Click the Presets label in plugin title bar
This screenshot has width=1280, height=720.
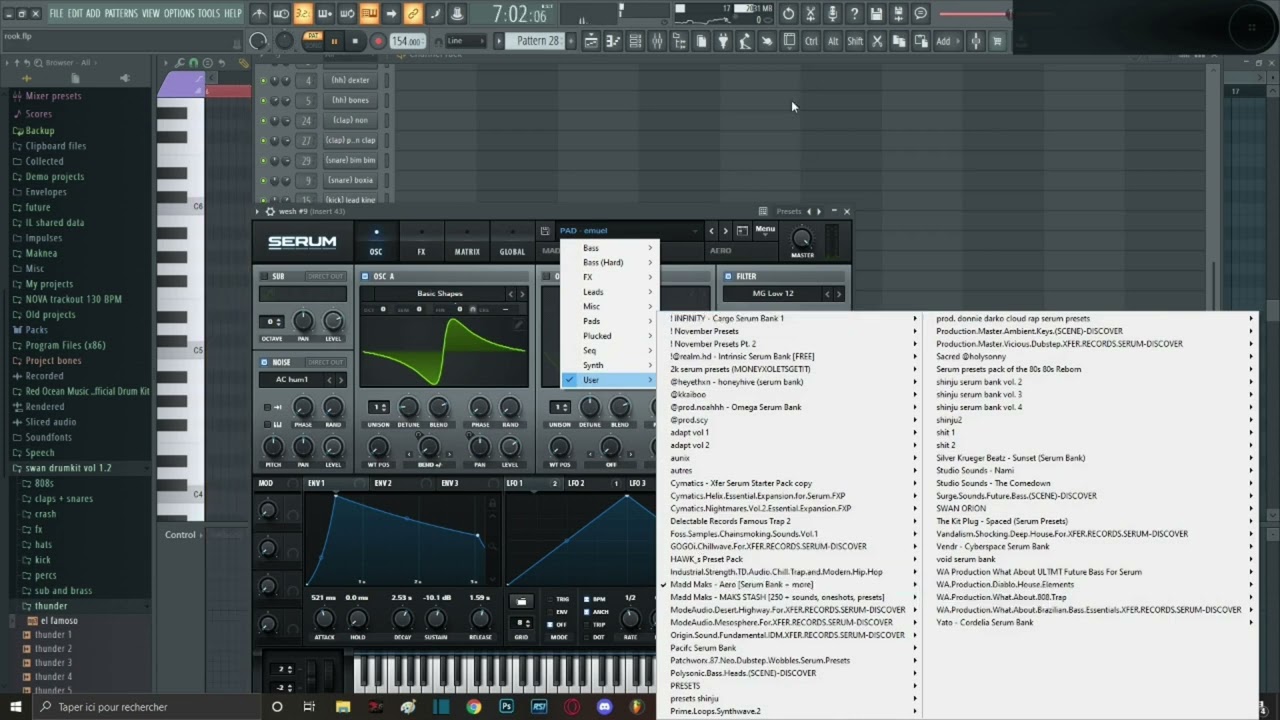(788, 212)
